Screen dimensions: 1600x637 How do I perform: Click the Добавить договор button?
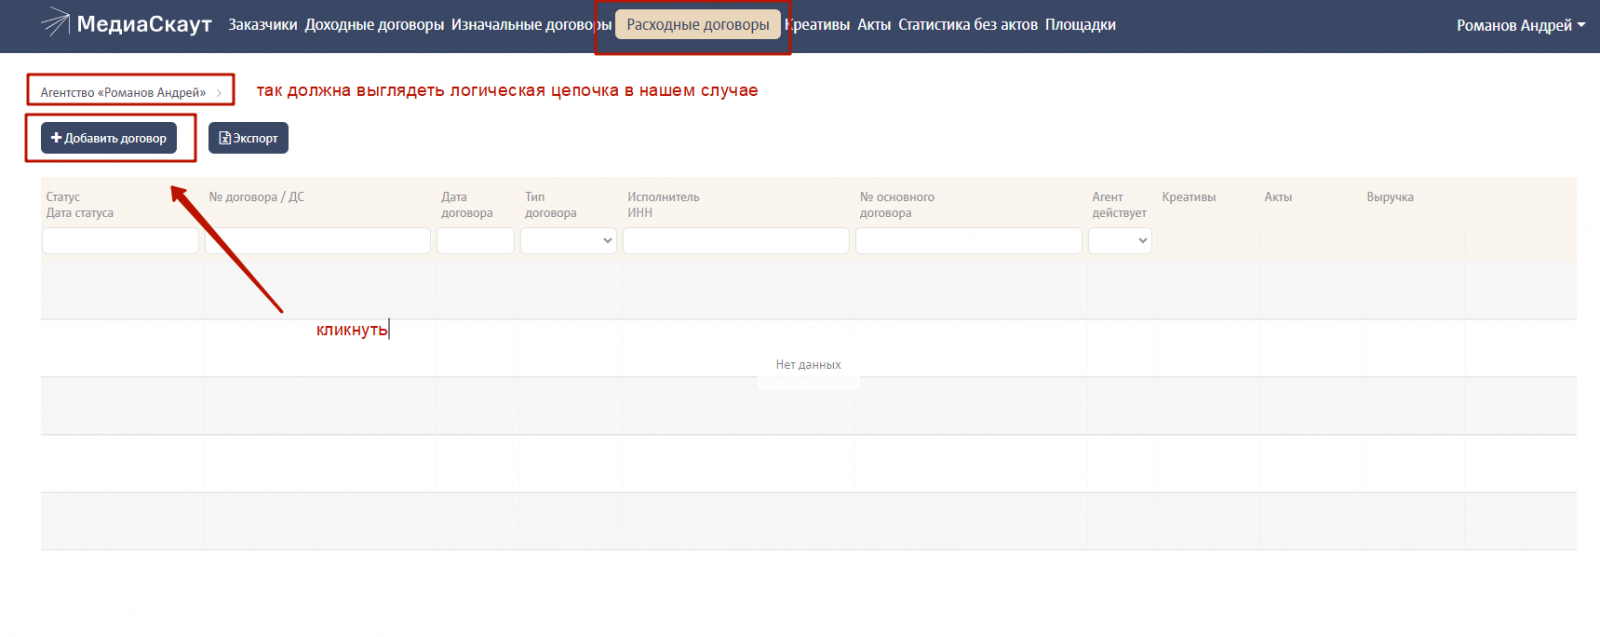click(109, 138)
